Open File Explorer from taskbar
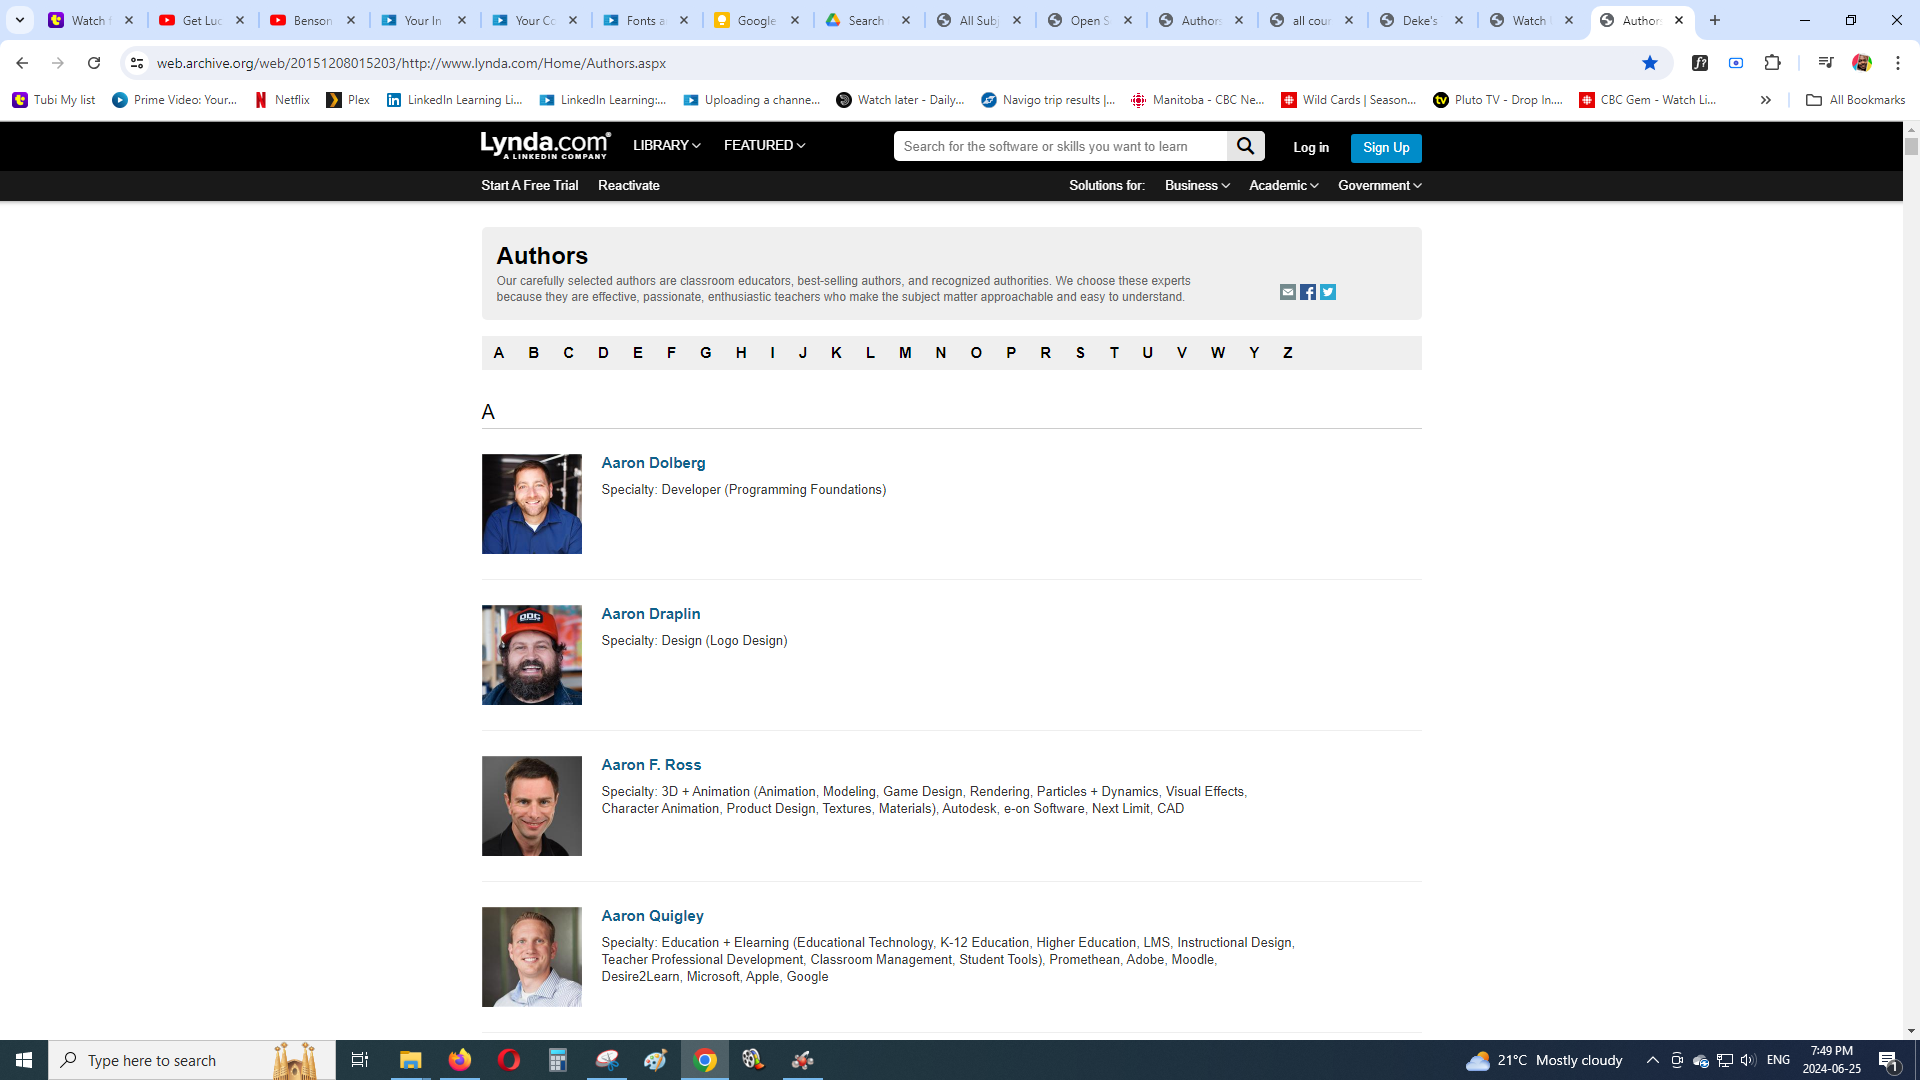 tap(410, 1060)
